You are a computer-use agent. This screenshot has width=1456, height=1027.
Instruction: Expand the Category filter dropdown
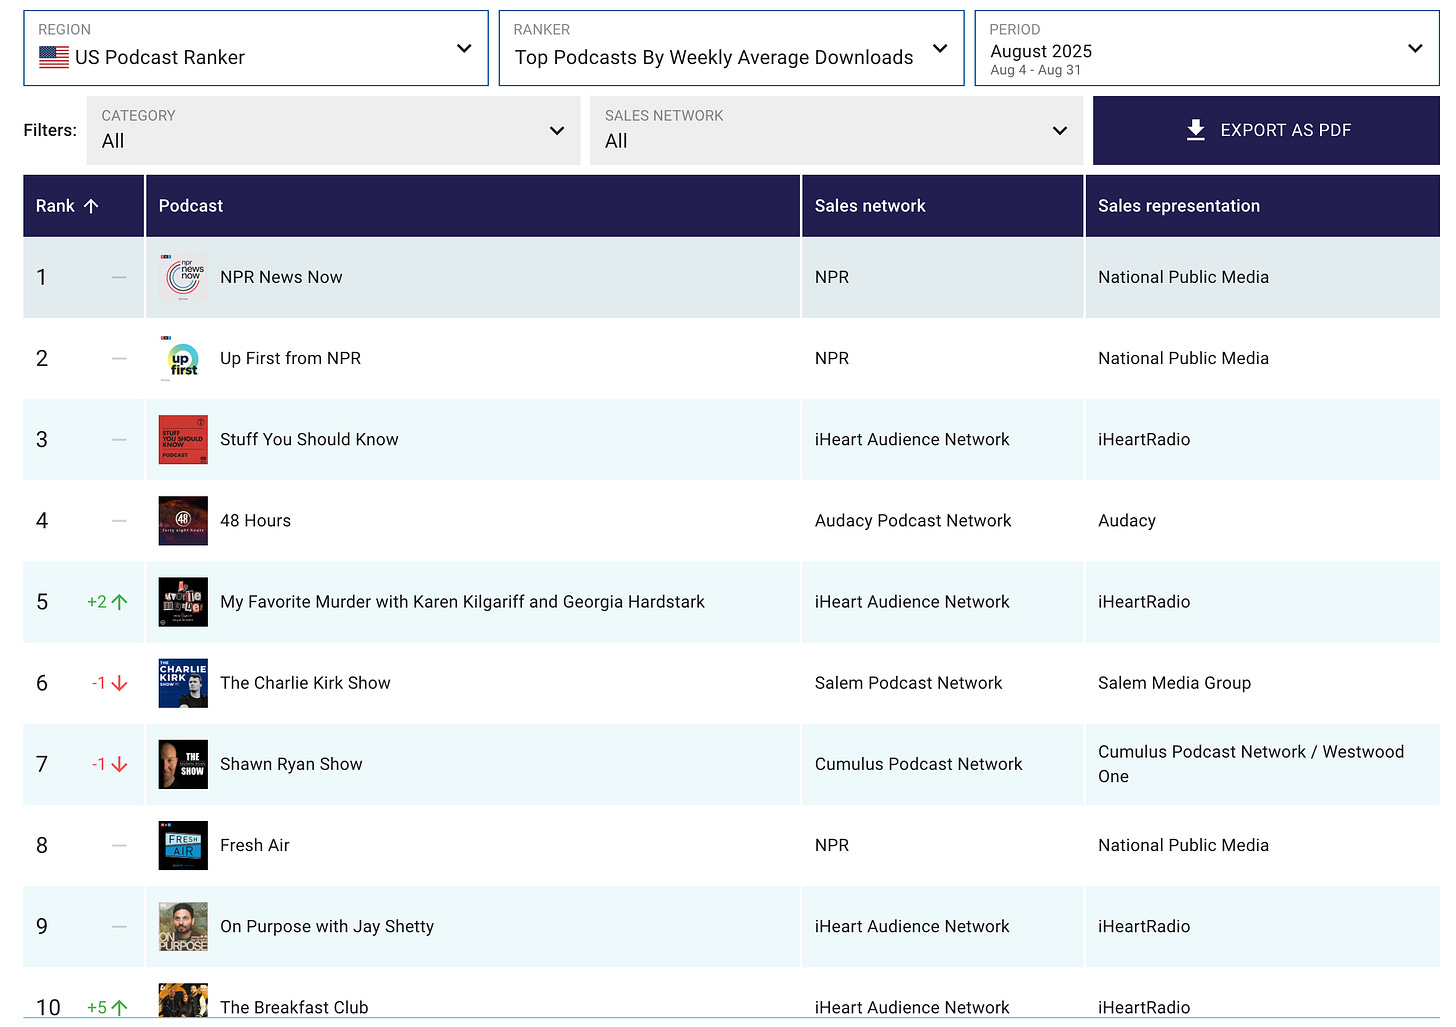[x=333, y=130]
